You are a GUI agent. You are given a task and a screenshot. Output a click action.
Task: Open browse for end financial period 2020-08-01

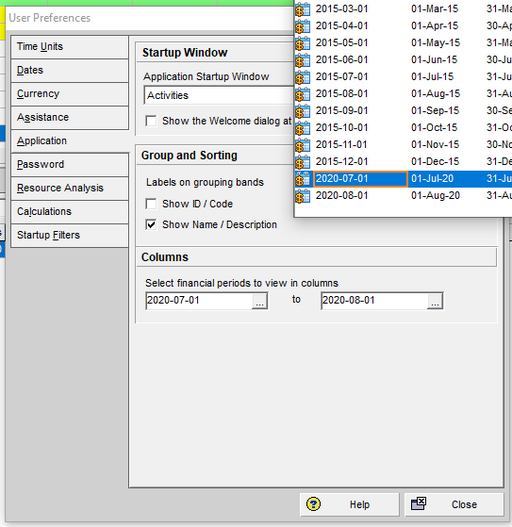[x=435, y=301]
